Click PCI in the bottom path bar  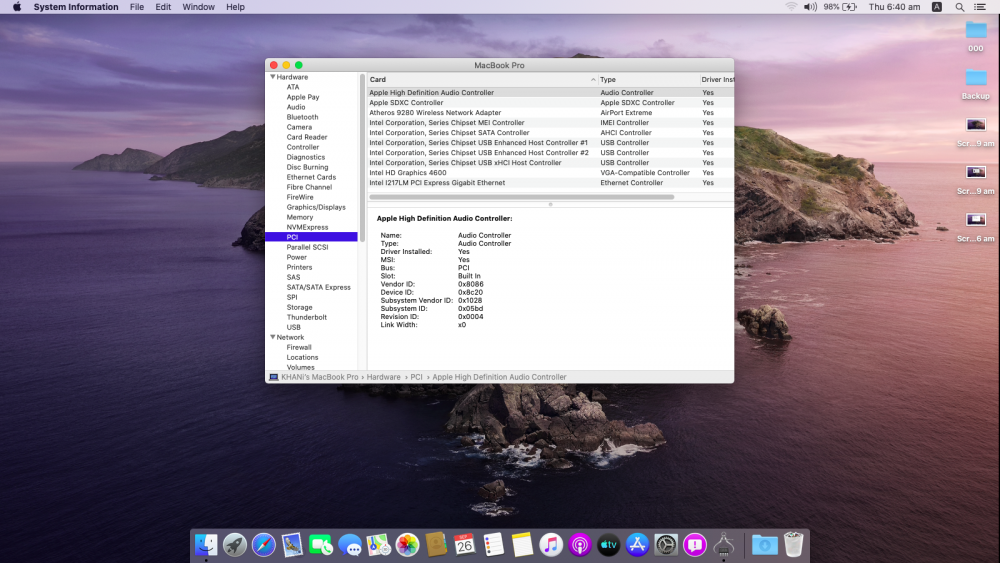pyautogui.click(x=416, y=377)
